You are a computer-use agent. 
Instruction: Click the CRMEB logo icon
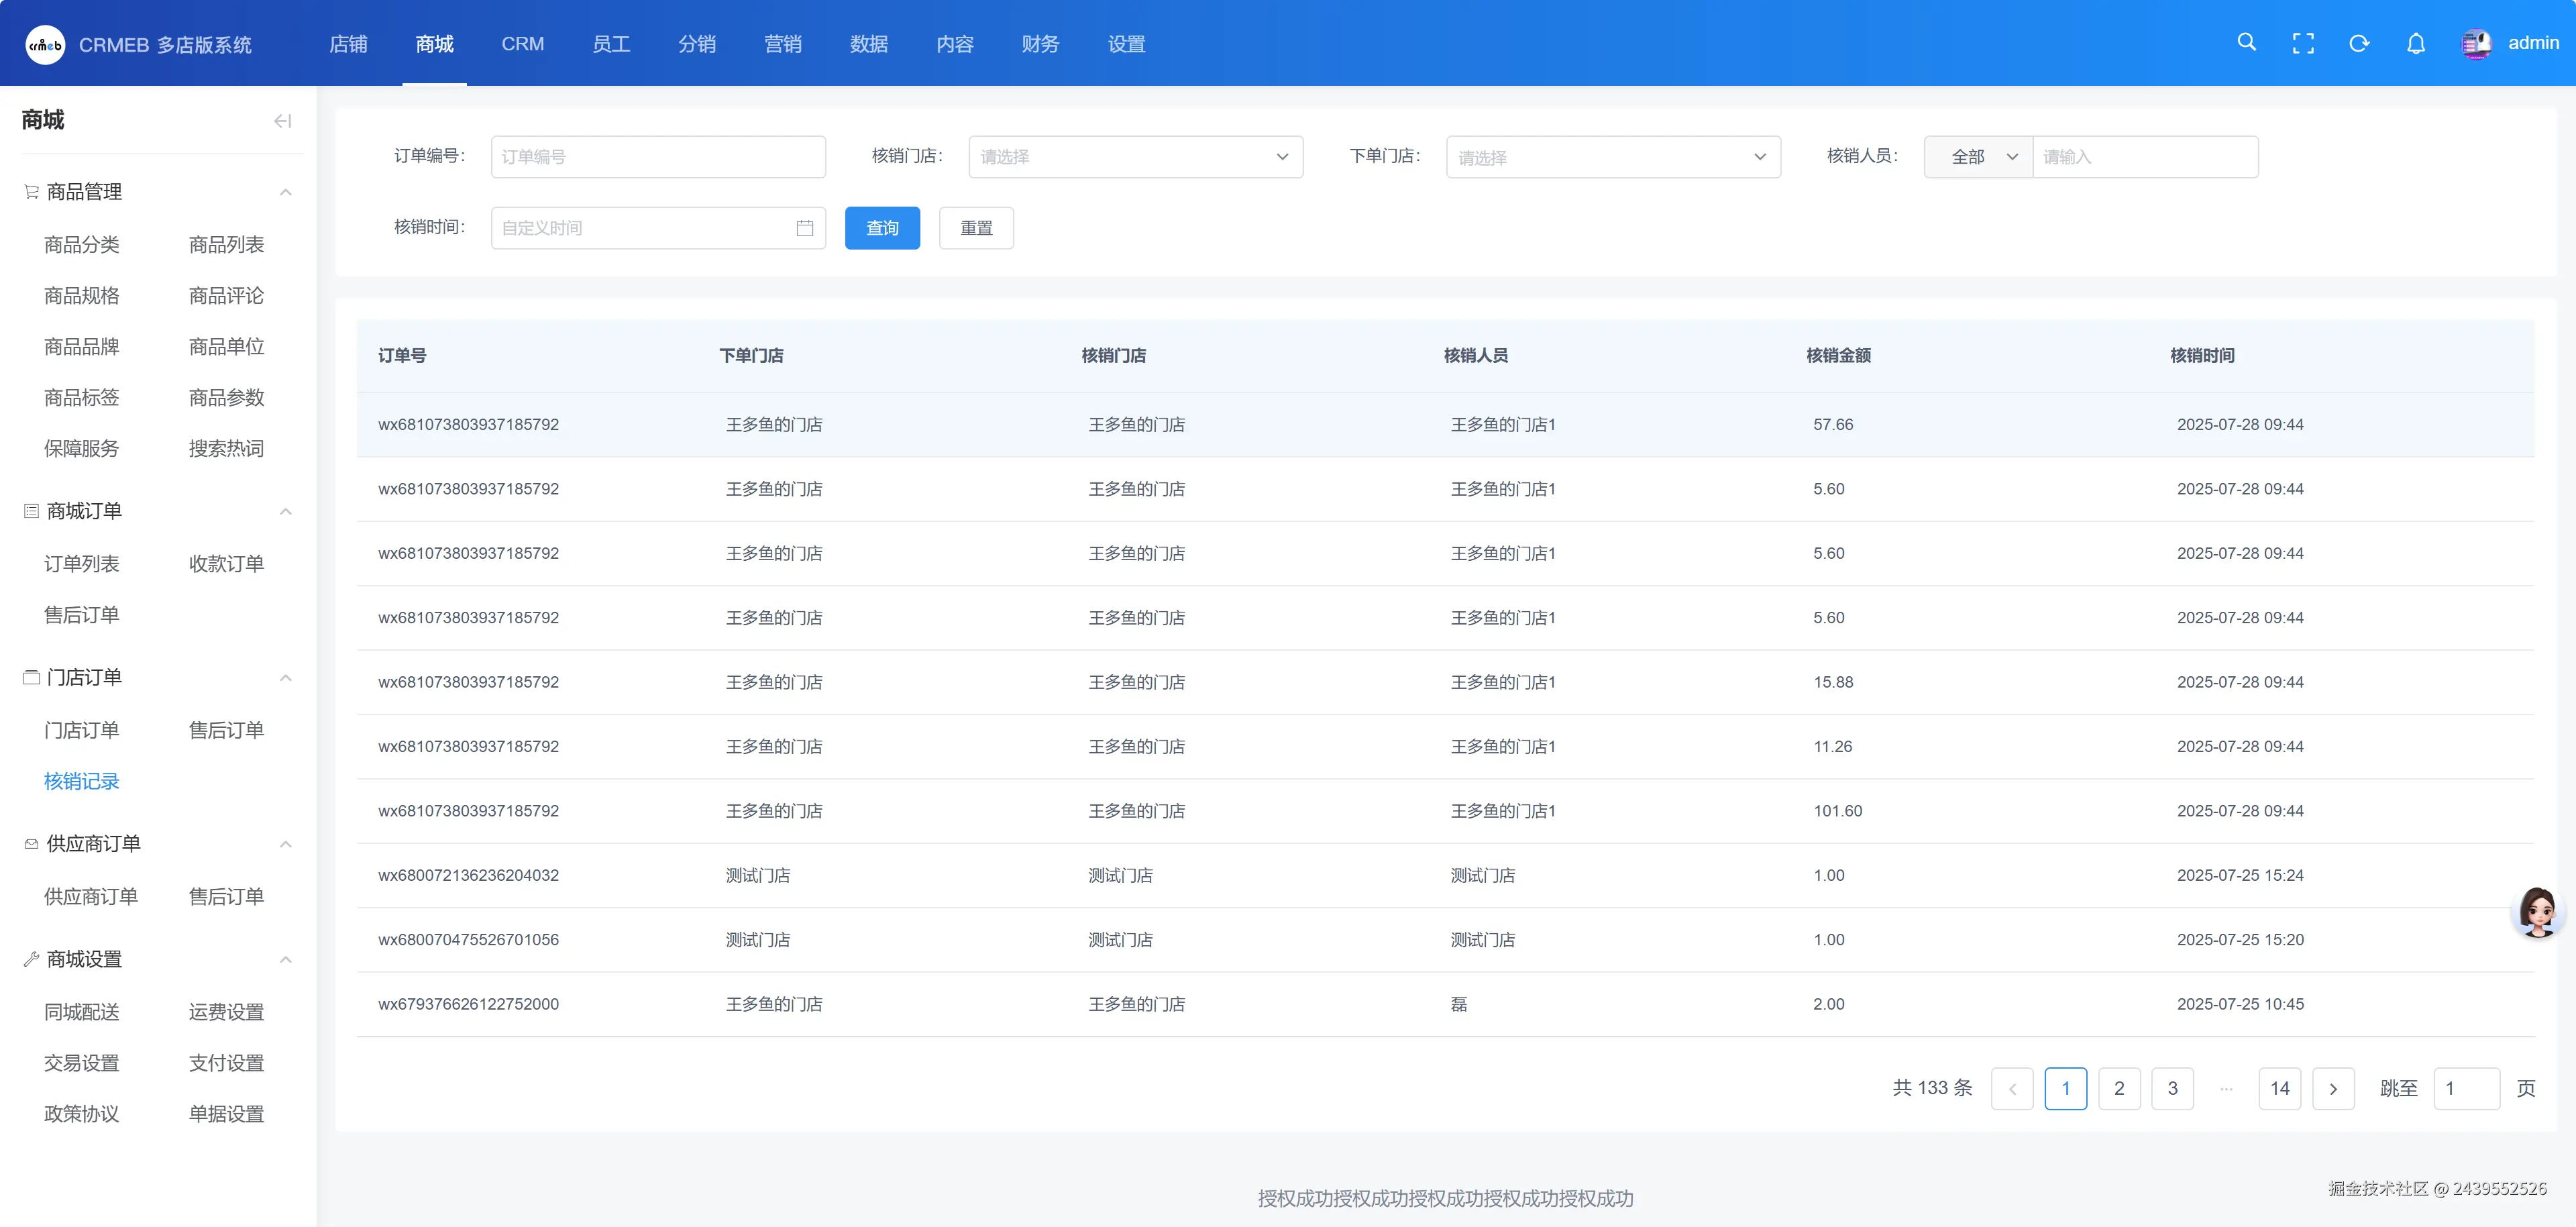[45, 44]
